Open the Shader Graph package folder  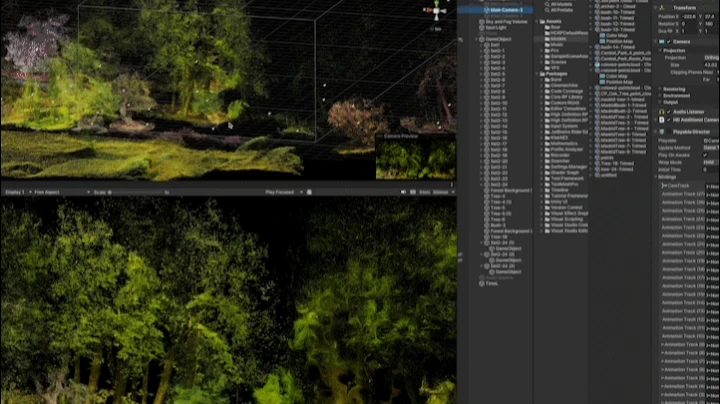[564, 173]
